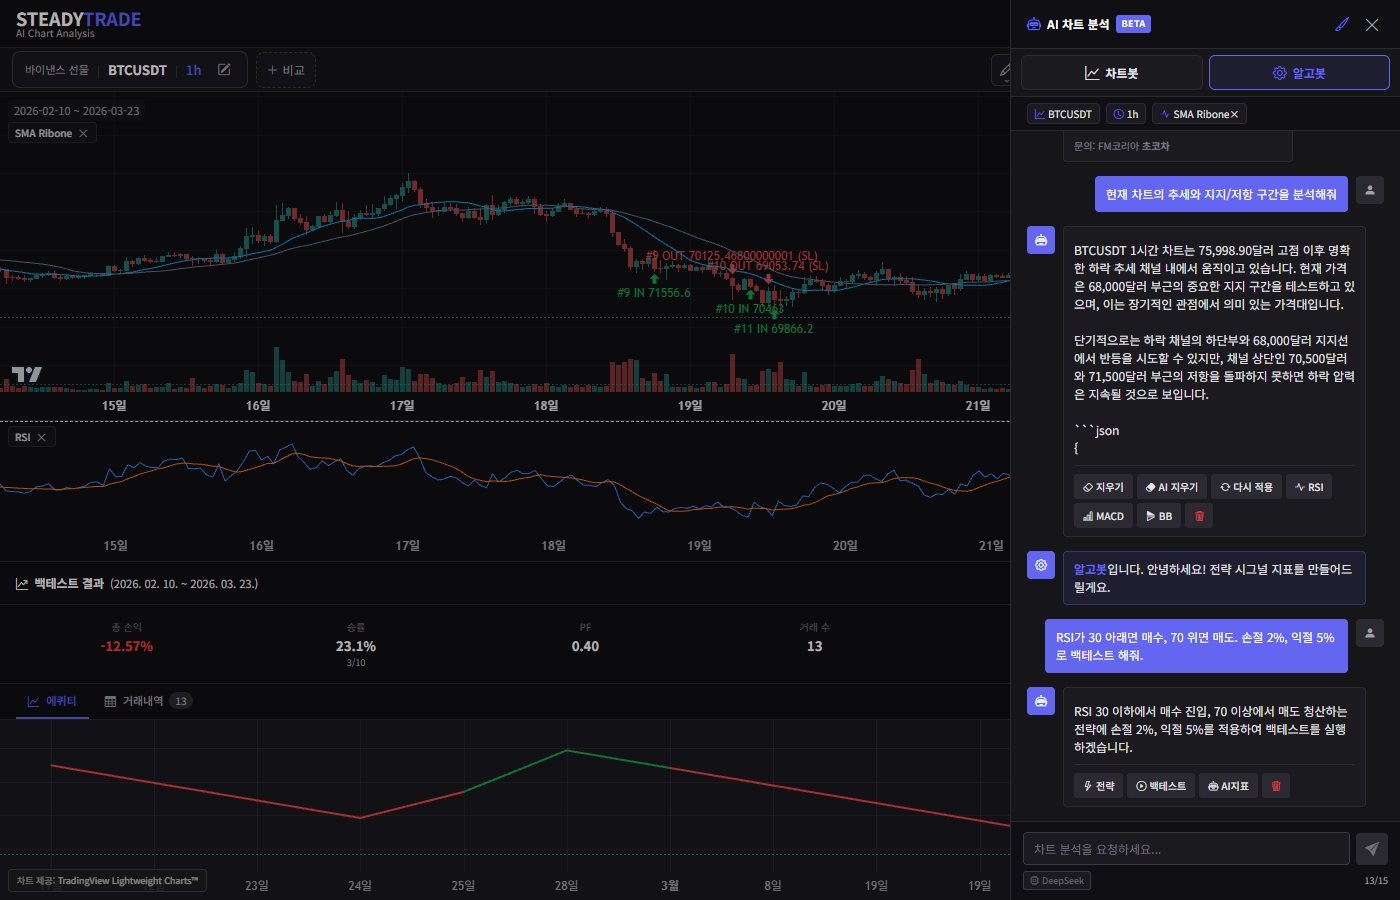Click the 13/15 message counter
Screen dimensions: 1400x900
point(1376,881)
